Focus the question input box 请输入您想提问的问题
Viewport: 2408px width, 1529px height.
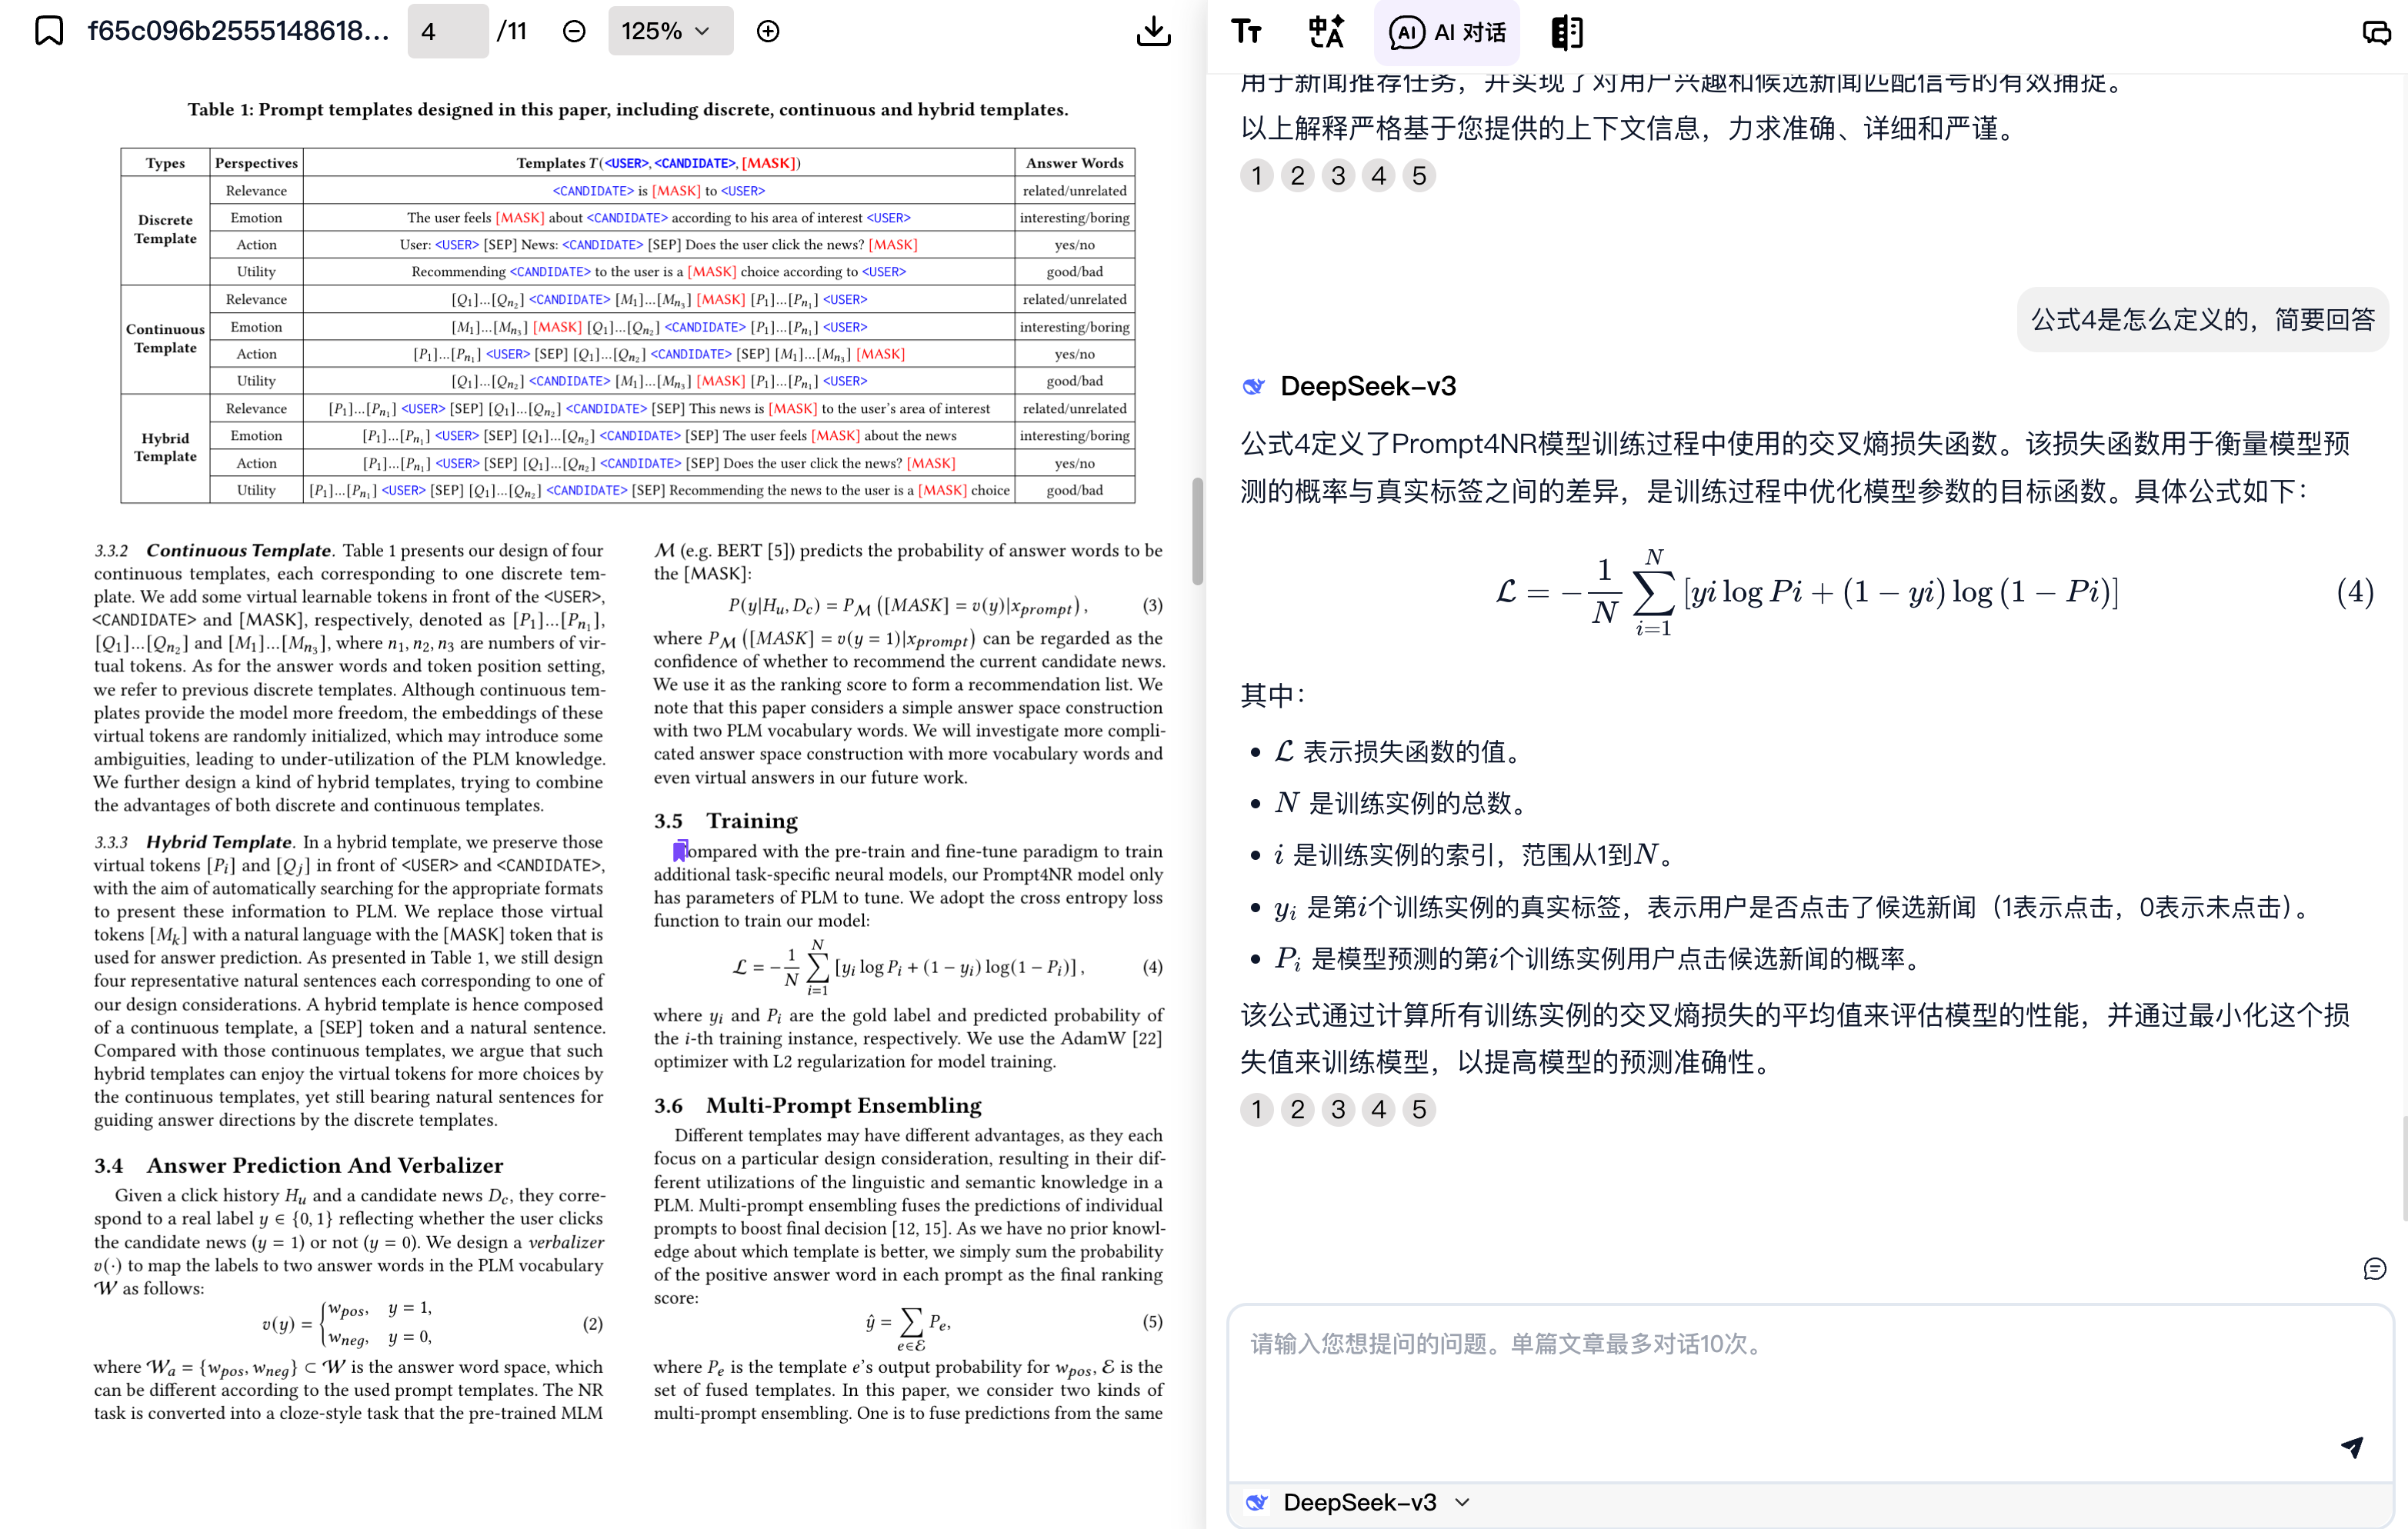point(1810,1392)
